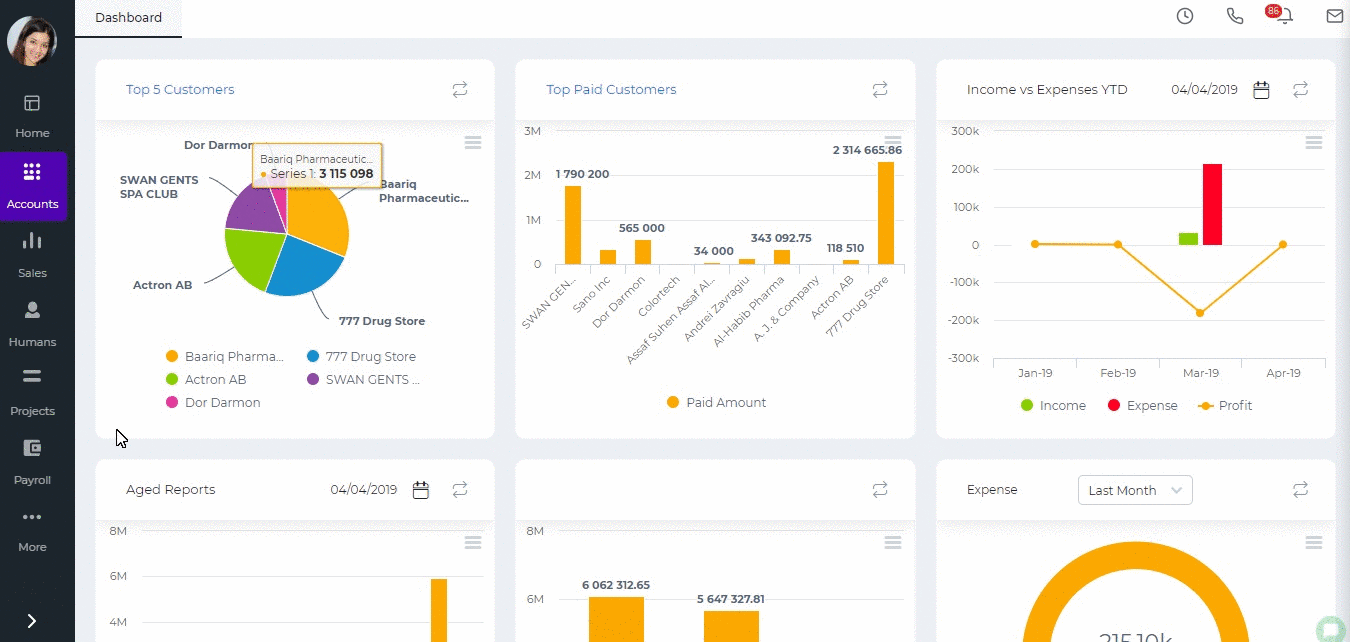Click the red Mar-19 expense bar
Image resolution: width=1350 pixels, height=642 pixels.
[1212, 204]
